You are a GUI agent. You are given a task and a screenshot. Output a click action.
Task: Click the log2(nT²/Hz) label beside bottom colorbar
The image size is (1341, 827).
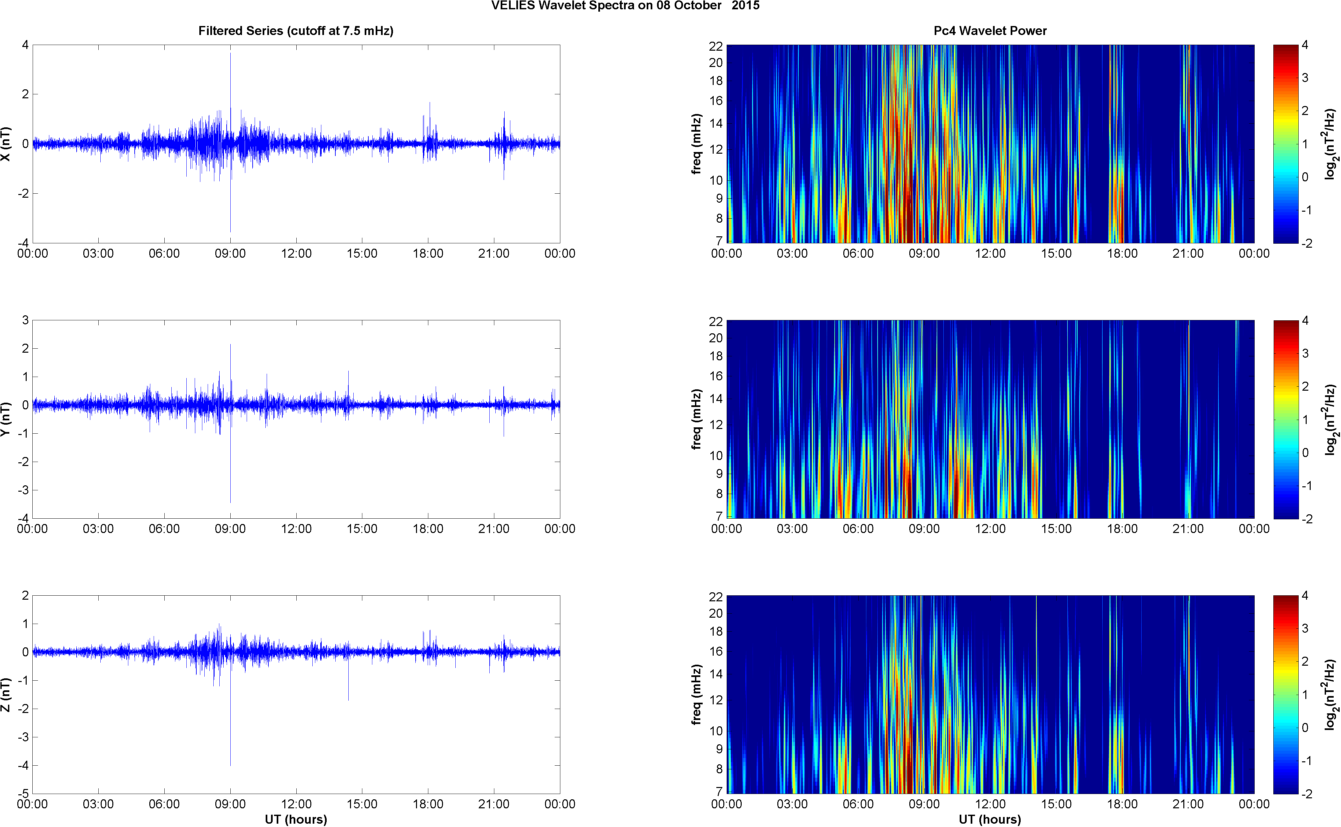click(1329, 693)
